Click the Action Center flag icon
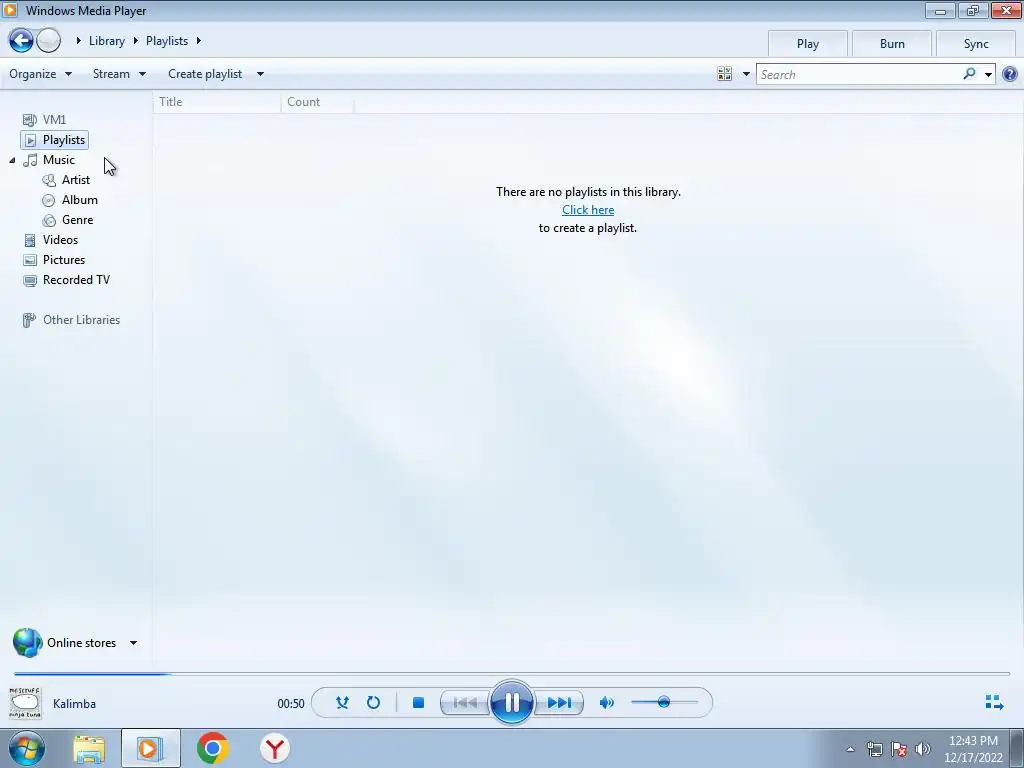Viewport: 1024px width, 768px height. coord(899,749)
